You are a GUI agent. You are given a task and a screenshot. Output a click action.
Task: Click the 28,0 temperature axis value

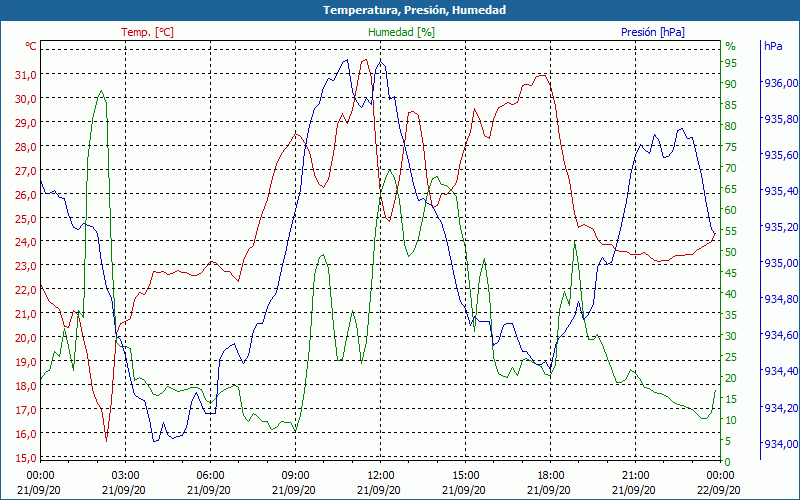(x=26, y=147)
